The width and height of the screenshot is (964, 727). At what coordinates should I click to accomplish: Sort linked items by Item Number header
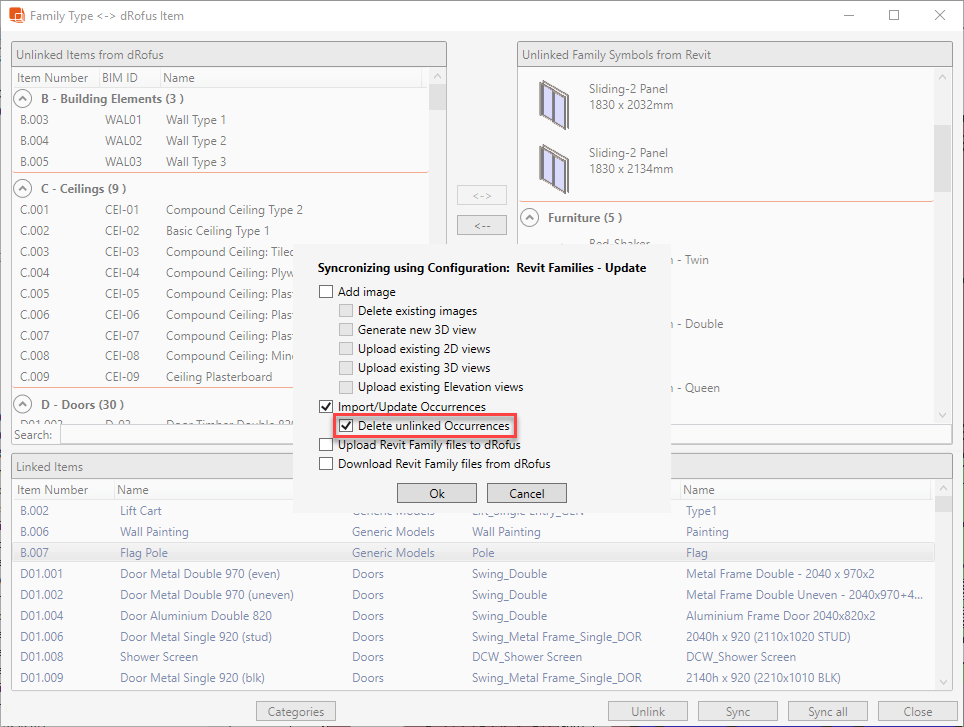pos(52,490)
